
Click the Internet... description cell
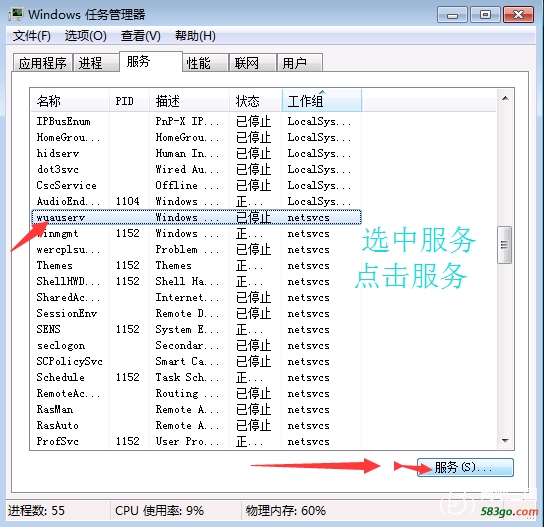pyautogui.click(x=187, y=297)
